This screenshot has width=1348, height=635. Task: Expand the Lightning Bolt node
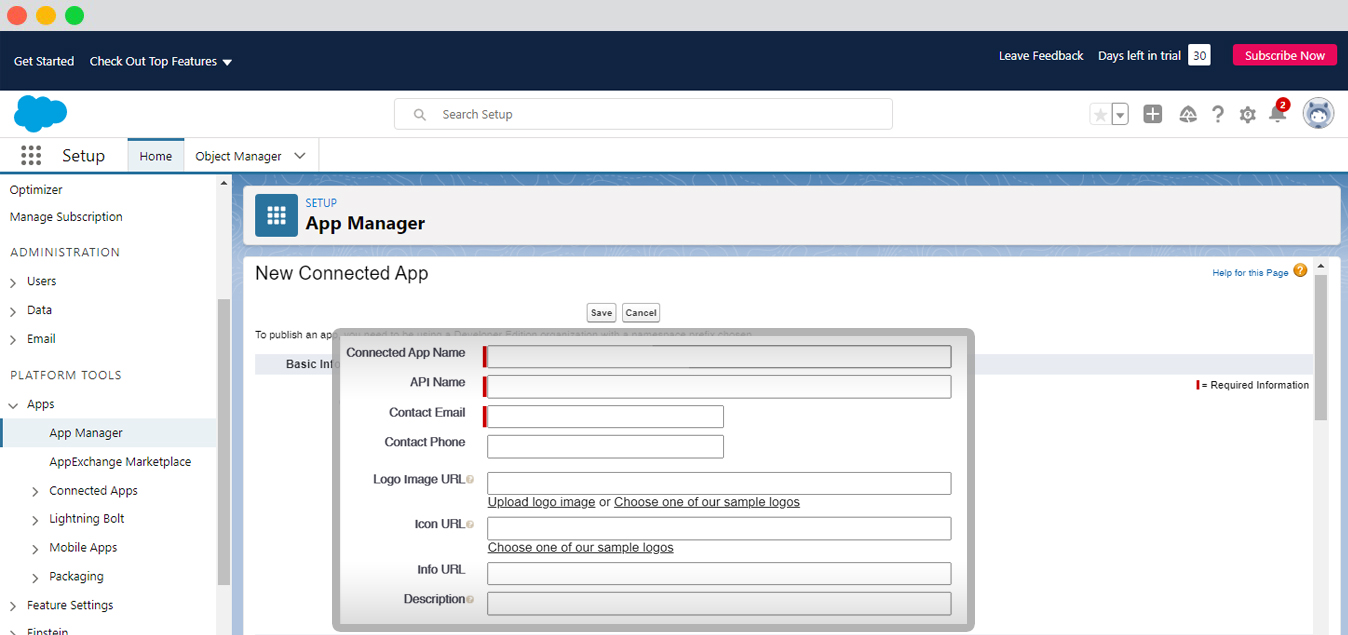(x=35, y=520)
